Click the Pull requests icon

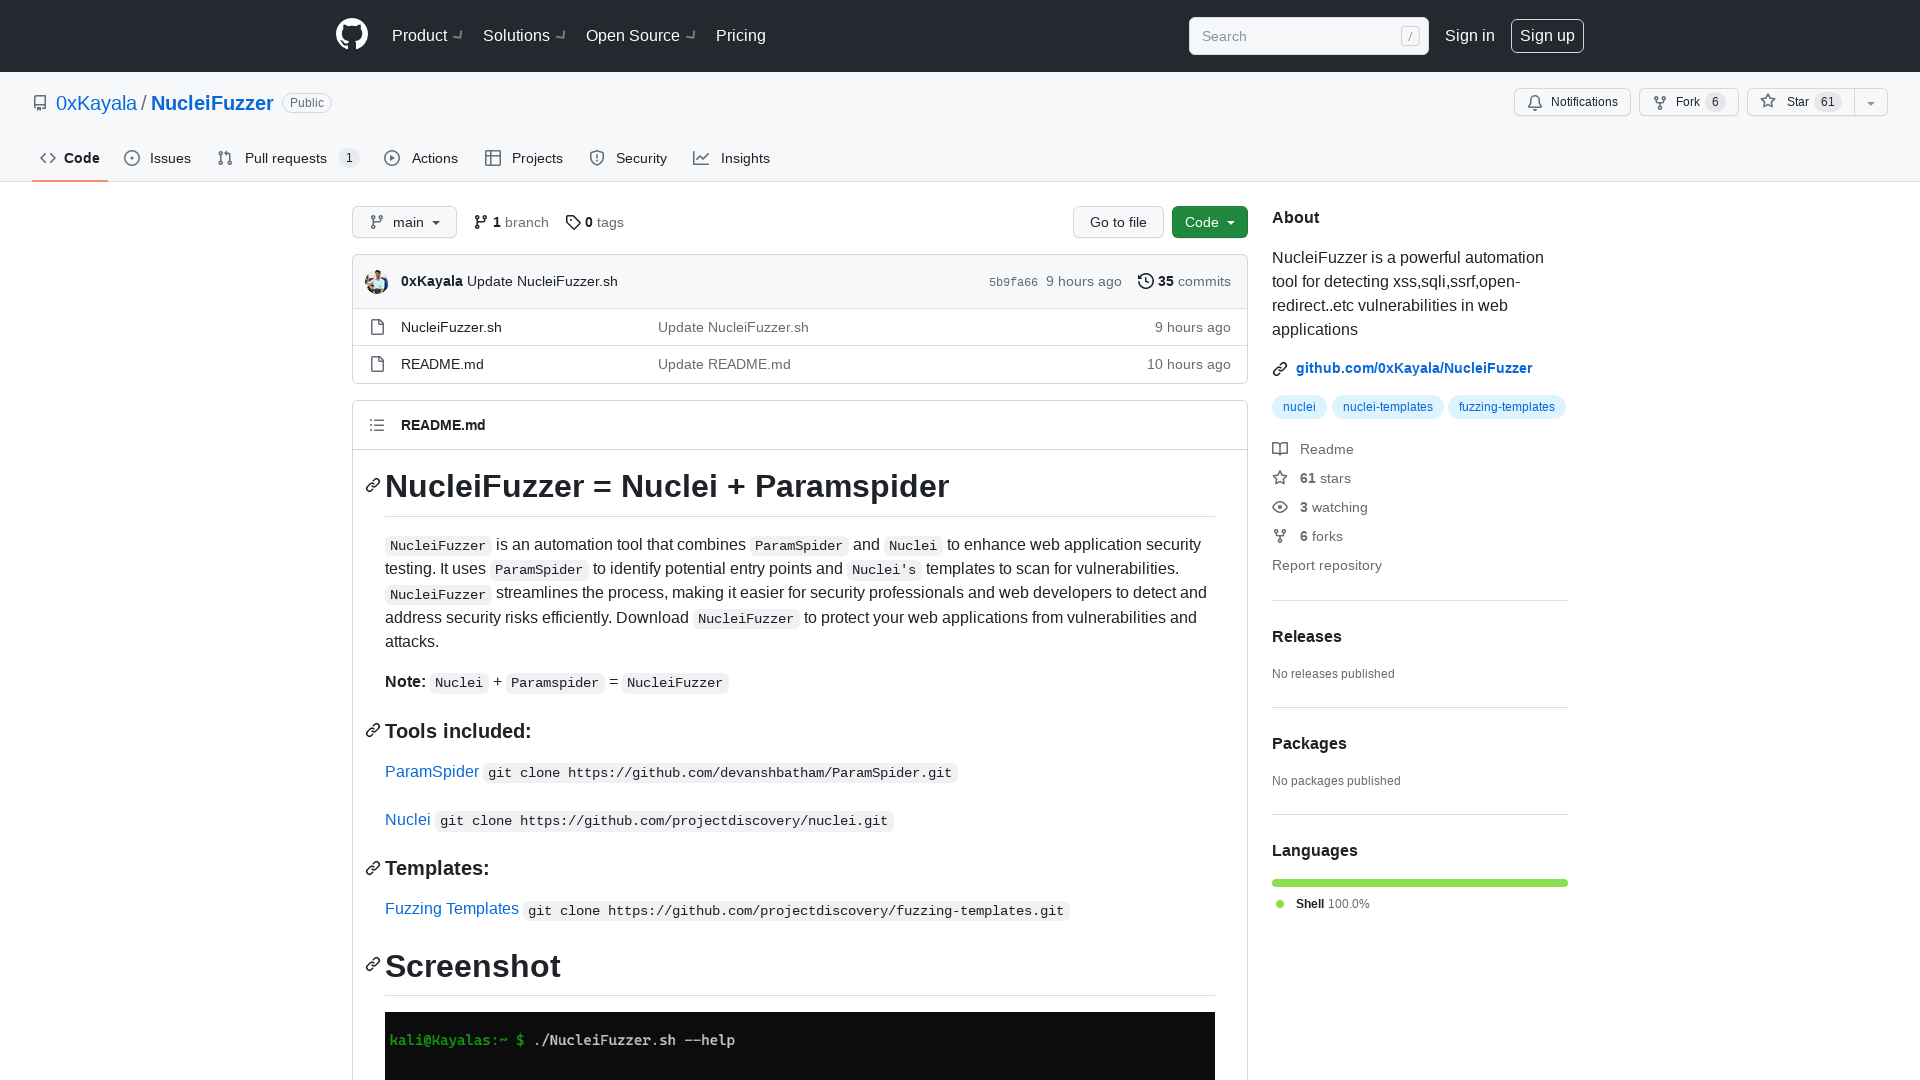pyautogui.click(x=225, y=158)
